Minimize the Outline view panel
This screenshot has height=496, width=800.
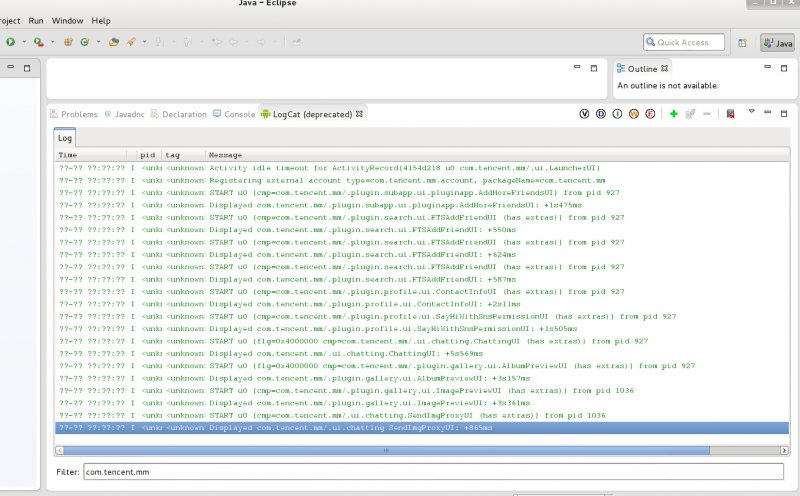click(x=767, y=67)
